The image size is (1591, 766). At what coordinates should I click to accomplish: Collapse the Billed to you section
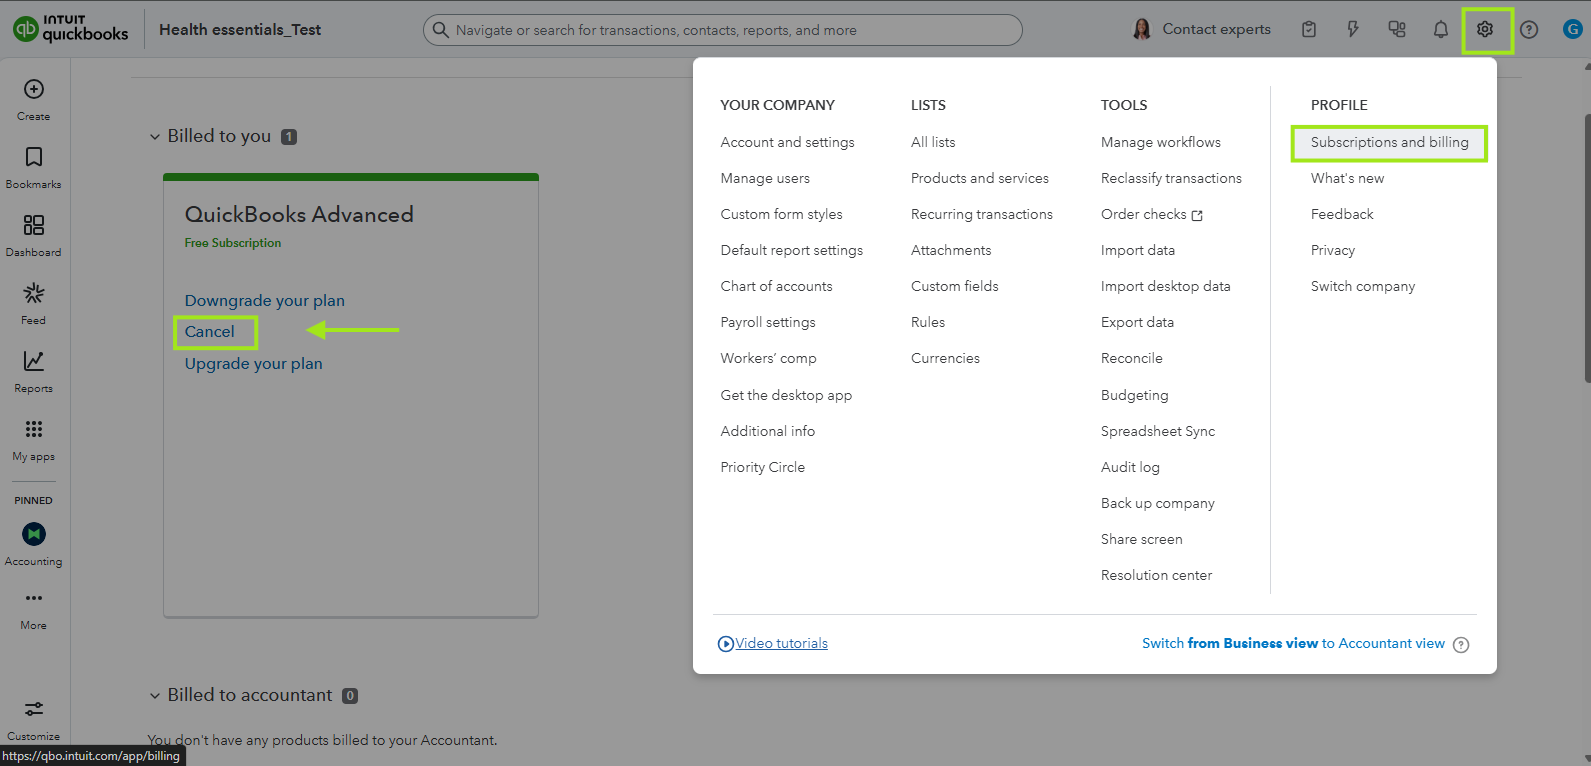point(155,137)
